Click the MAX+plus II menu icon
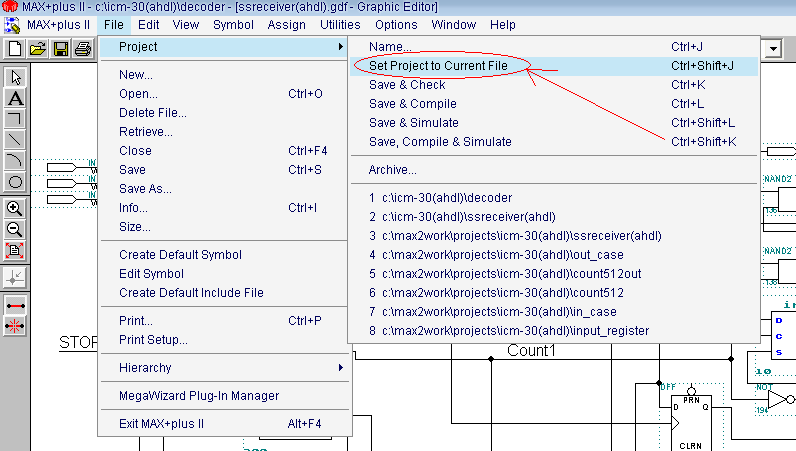This screenshot has width=796, height=451. [x=12, y=25]
